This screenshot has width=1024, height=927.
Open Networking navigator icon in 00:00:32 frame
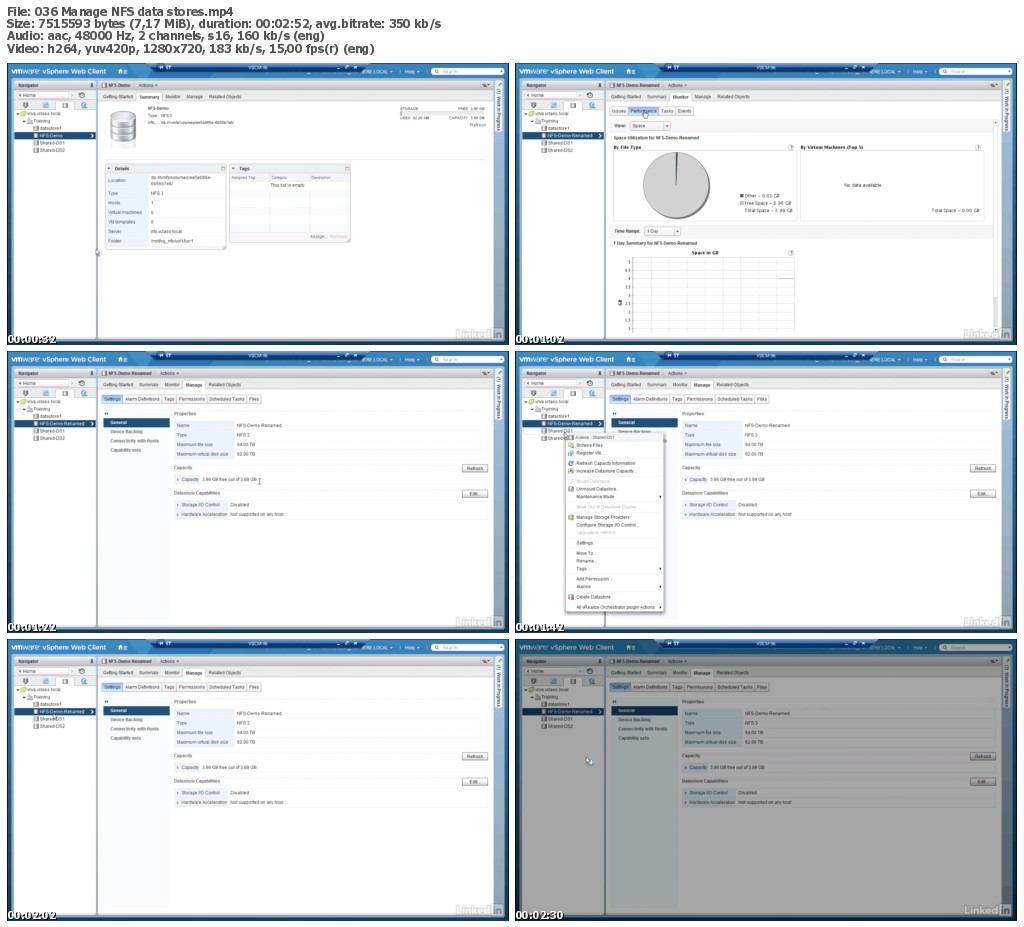pos(84,105)
